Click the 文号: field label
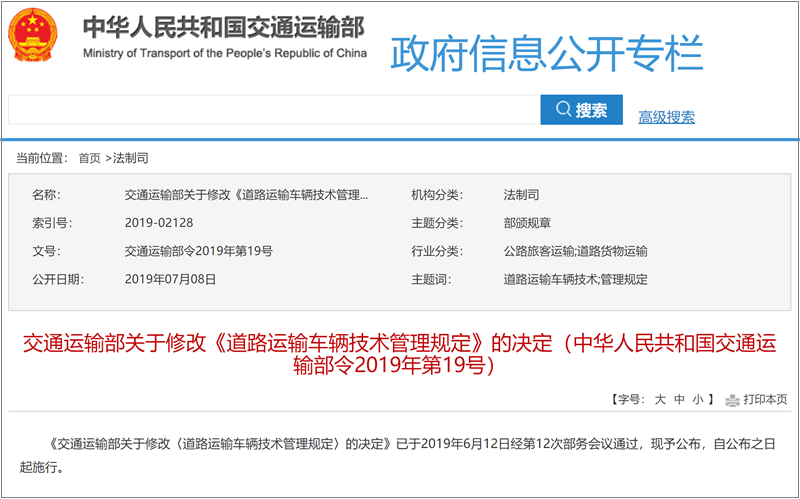800x499 pixels. point(46,251)
